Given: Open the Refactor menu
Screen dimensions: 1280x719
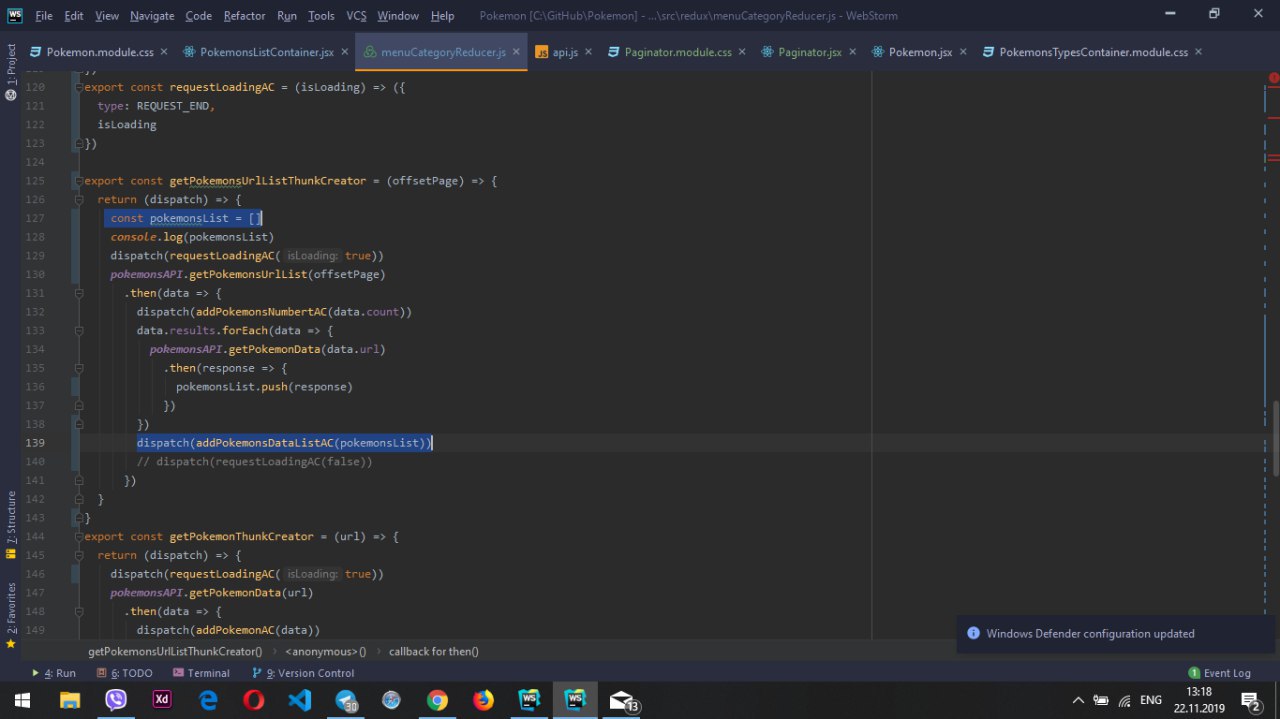Looking at the screenshot, I should pos(244,15).
